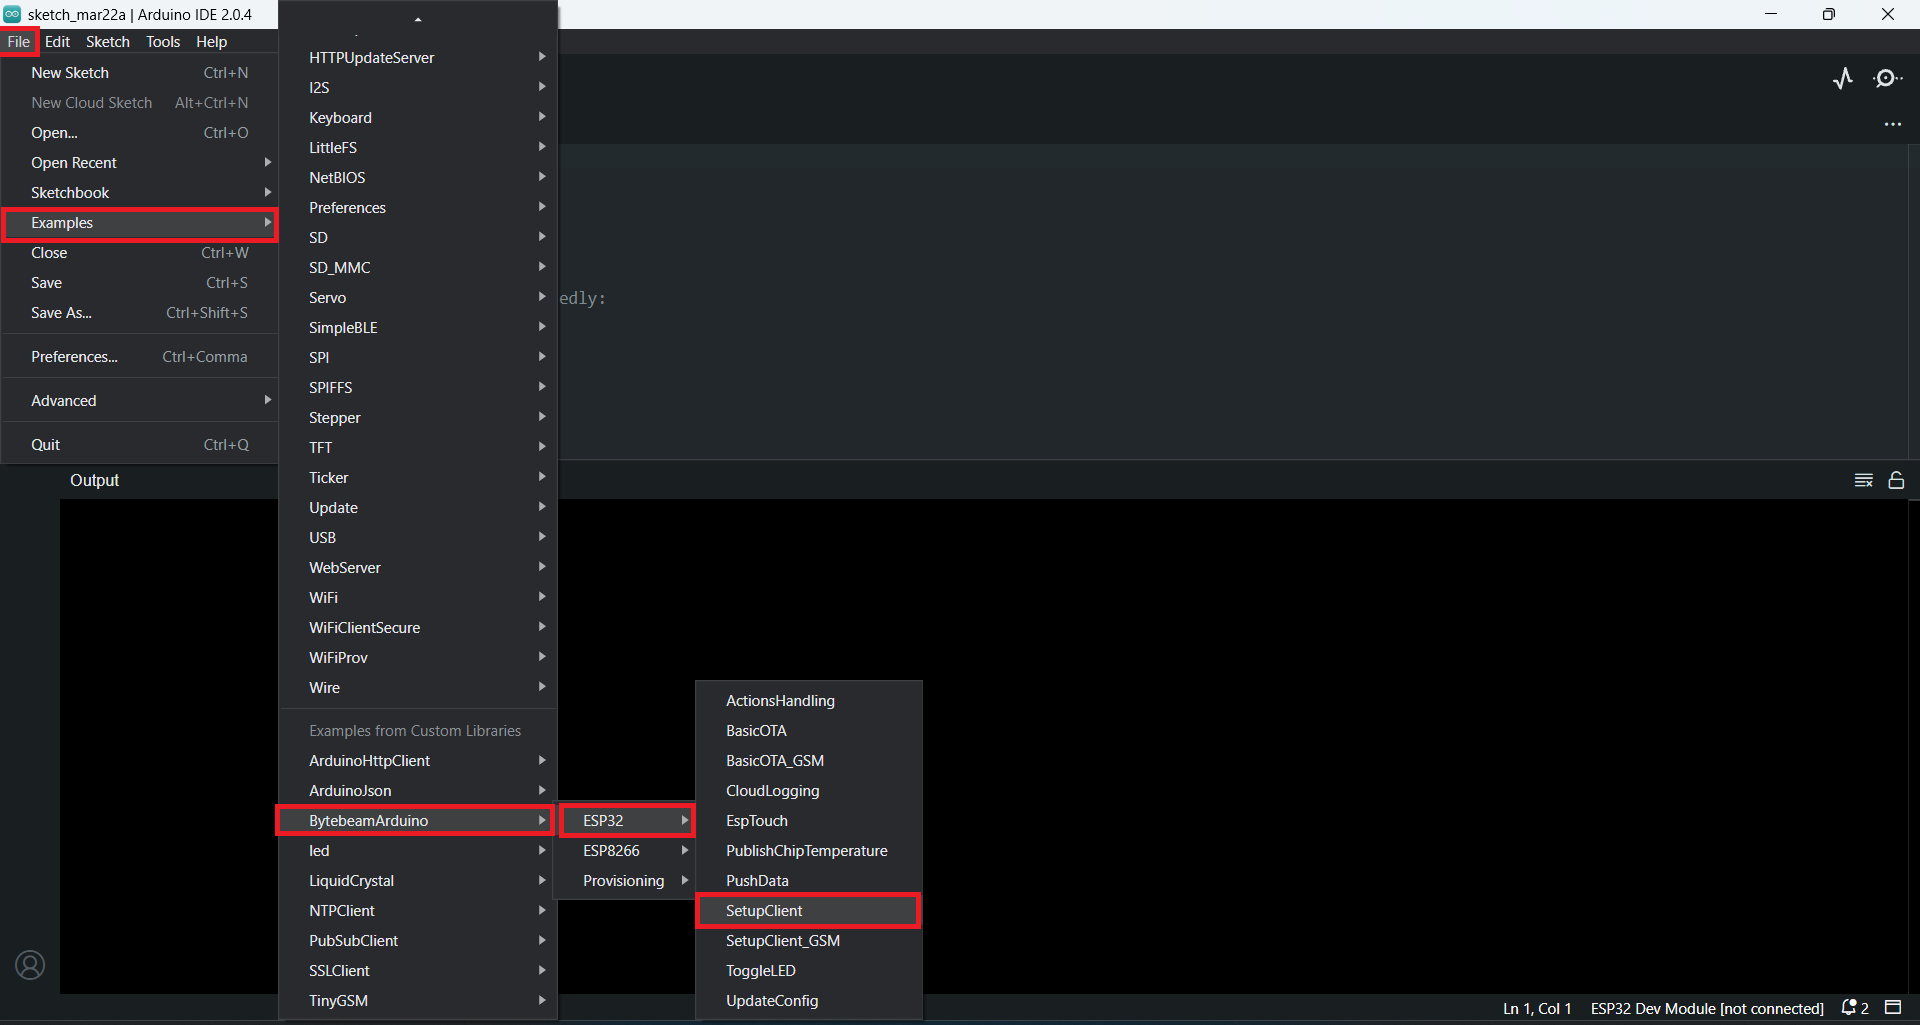1920x1025 pixels.
Task: Choose New Sketch from File menu
Action: 139,73
